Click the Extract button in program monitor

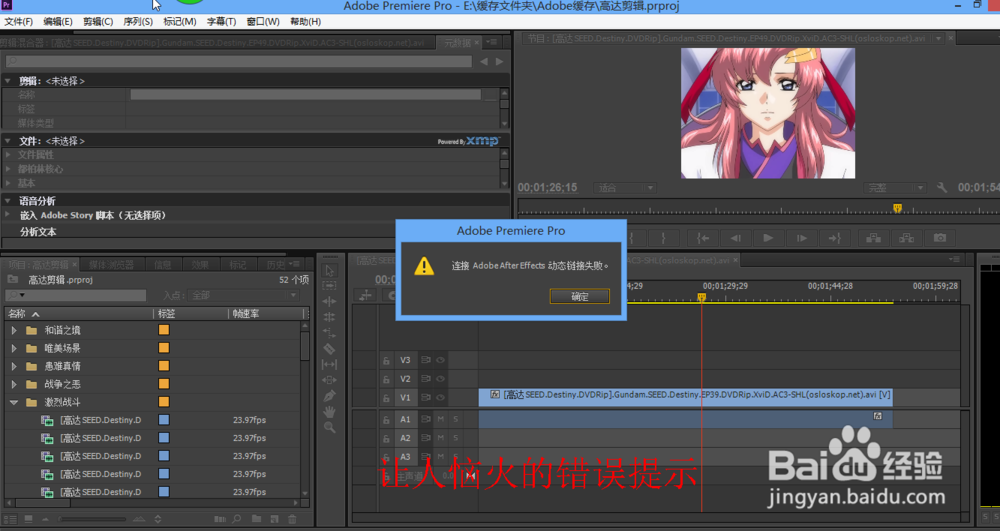pyautogui.click(x=906, y=238)
